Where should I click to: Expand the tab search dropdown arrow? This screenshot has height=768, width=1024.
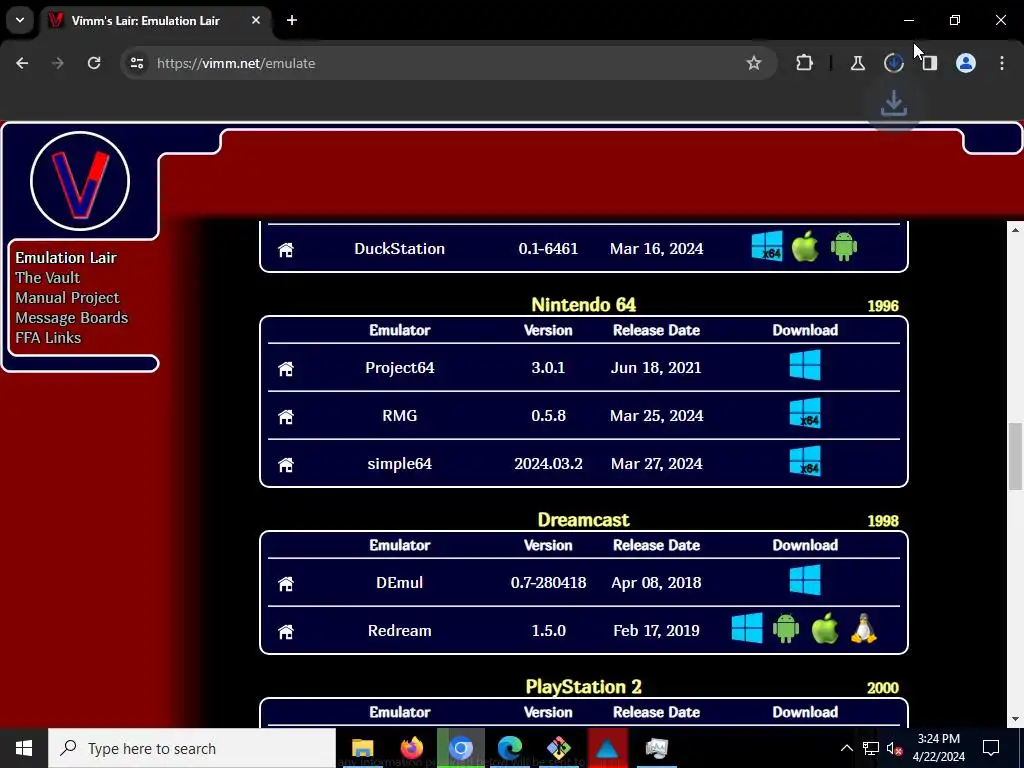20,20
